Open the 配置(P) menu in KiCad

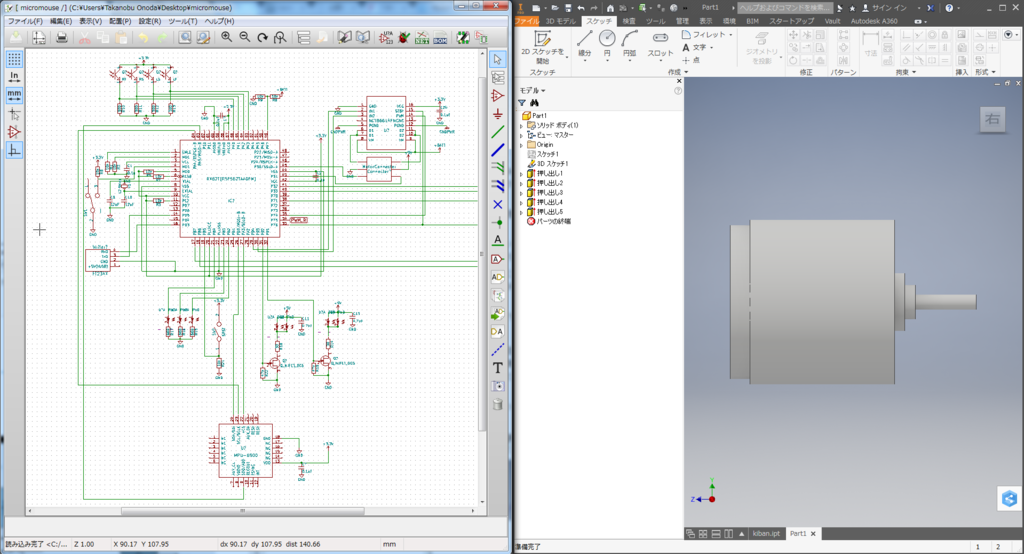[120, 21]
